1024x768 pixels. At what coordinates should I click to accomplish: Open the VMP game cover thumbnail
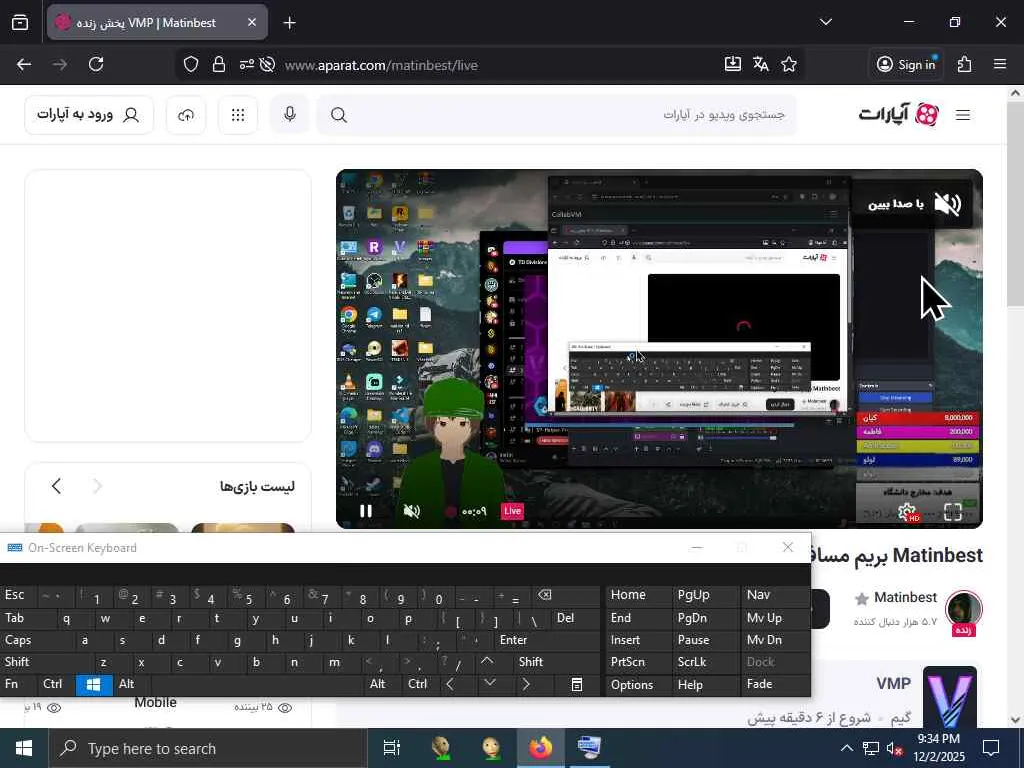950,697
